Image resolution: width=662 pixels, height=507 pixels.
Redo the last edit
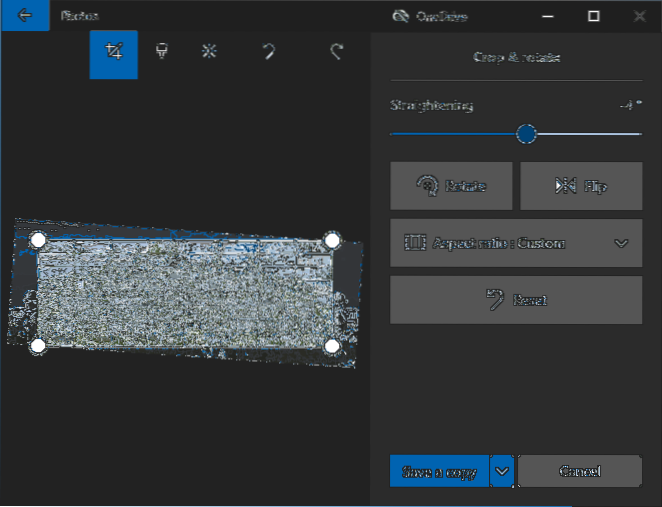pyautogui.click(x=336, y=52)
